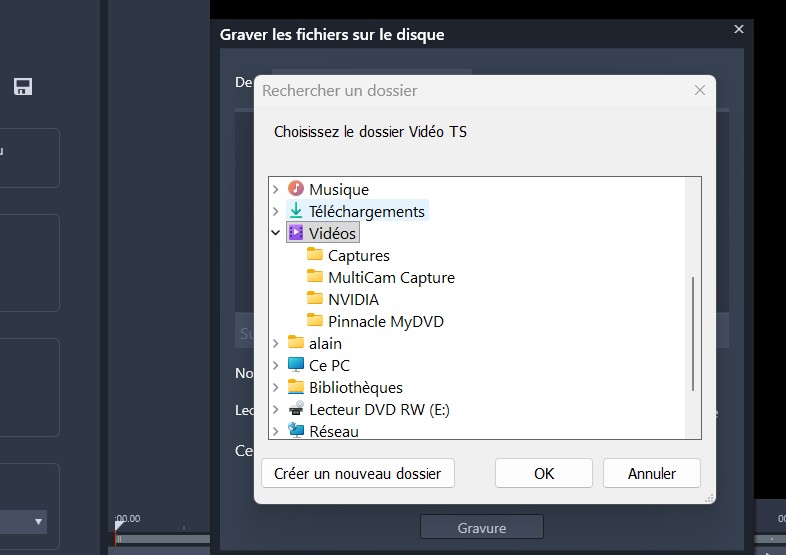786x555 pixels.
Task: Select the Téléchargements folder label
Action: (x=367, y=212)
